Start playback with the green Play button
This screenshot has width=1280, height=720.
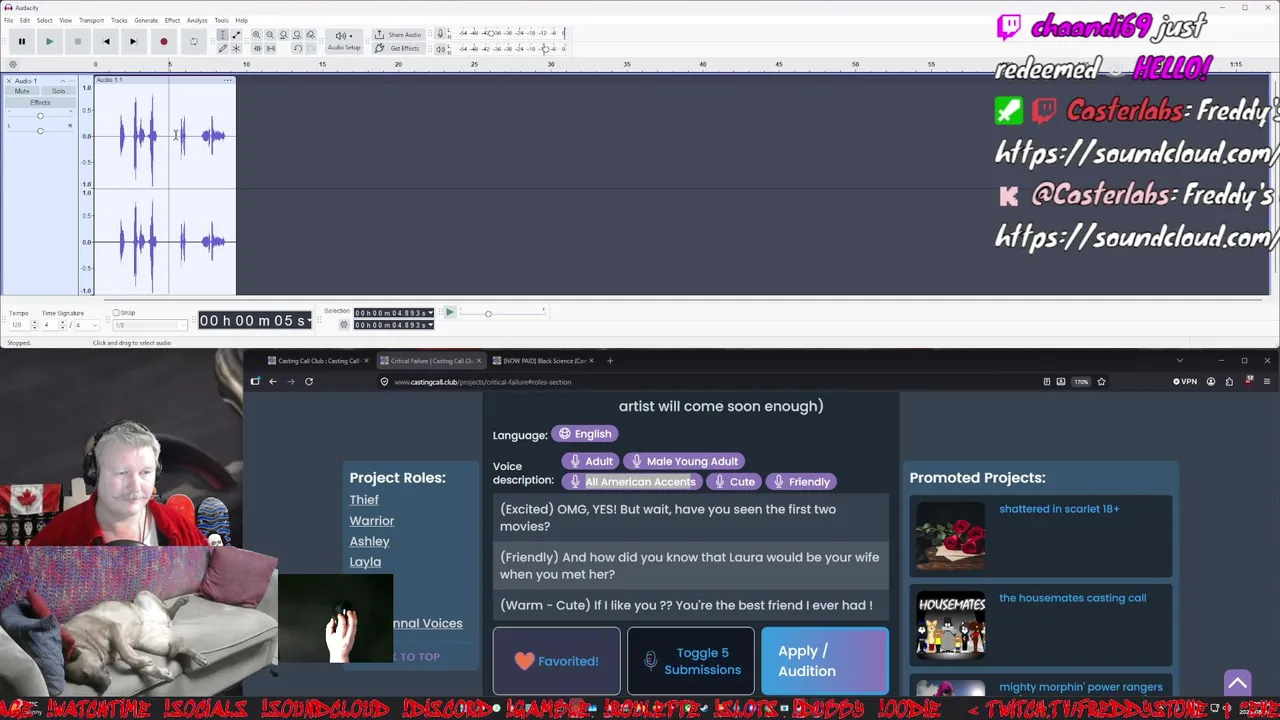click(49, 41)
